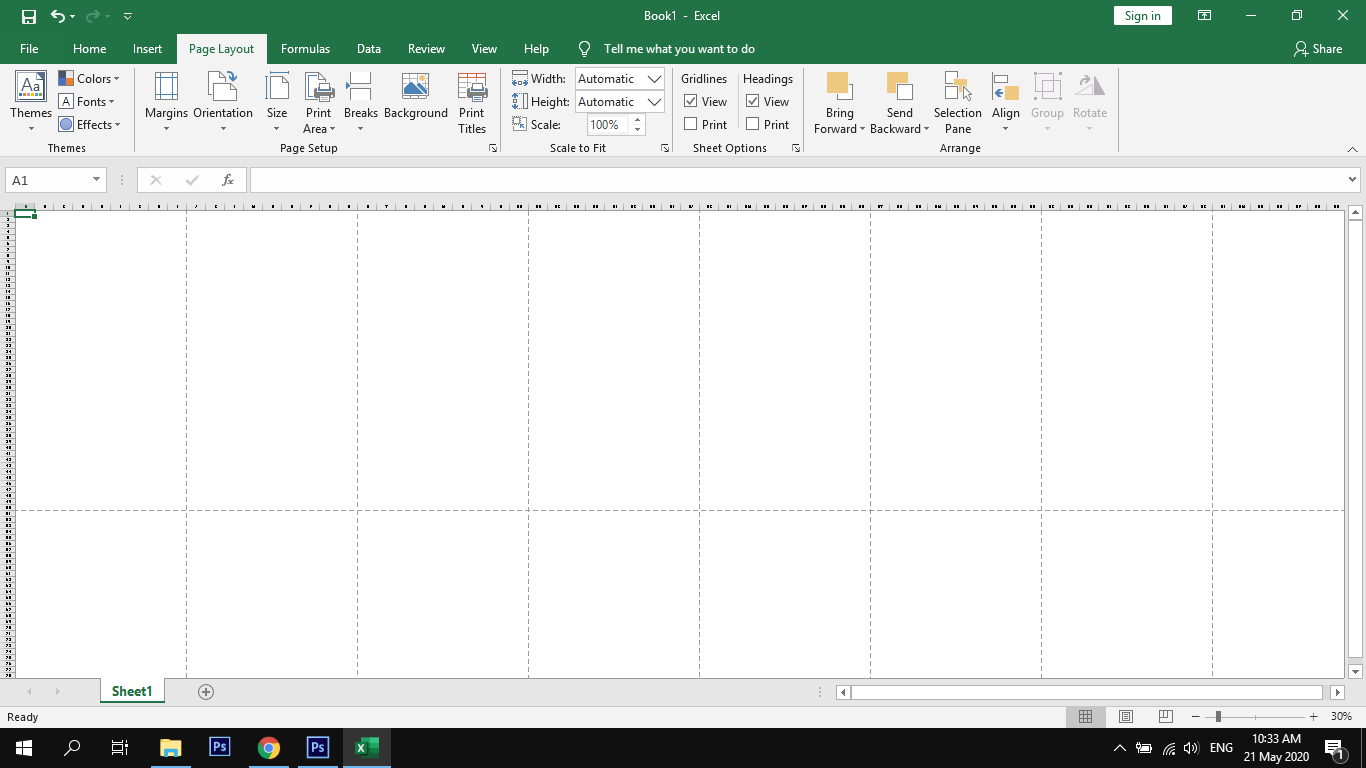Open the Breaks menu

click(x=360, y=102)
